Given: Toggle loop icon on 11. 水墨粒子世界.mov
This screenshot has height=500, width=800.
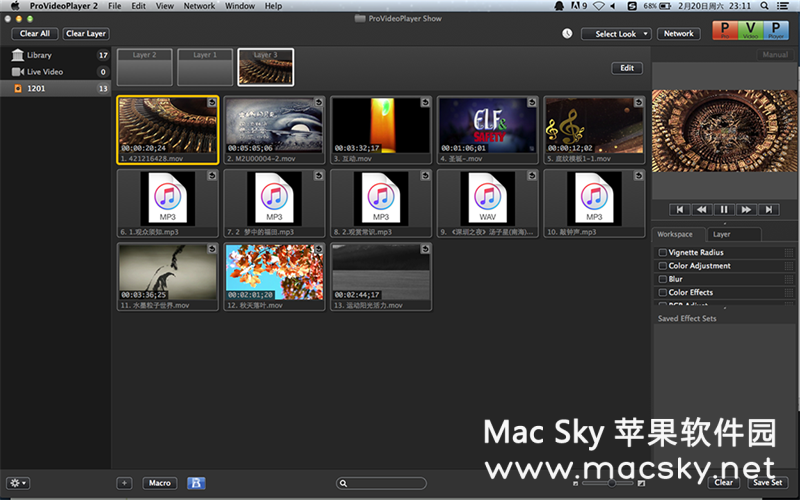Looking at the screenshot, I should 212,249.
